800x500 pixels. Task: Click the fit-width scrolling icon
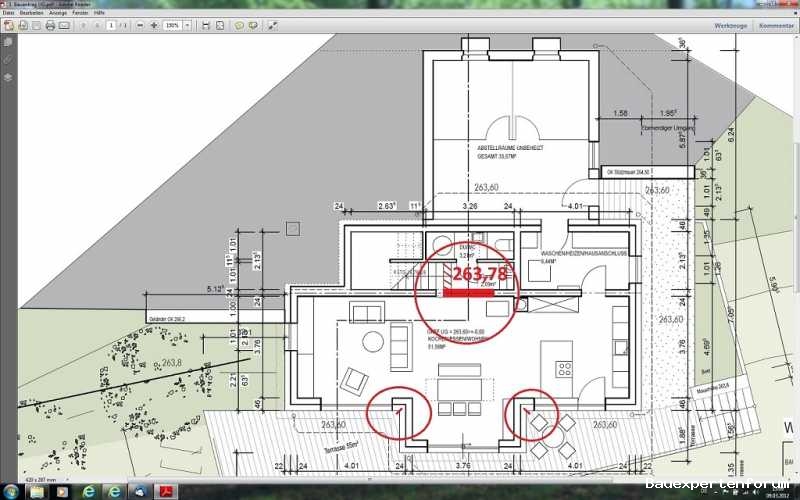205,25
